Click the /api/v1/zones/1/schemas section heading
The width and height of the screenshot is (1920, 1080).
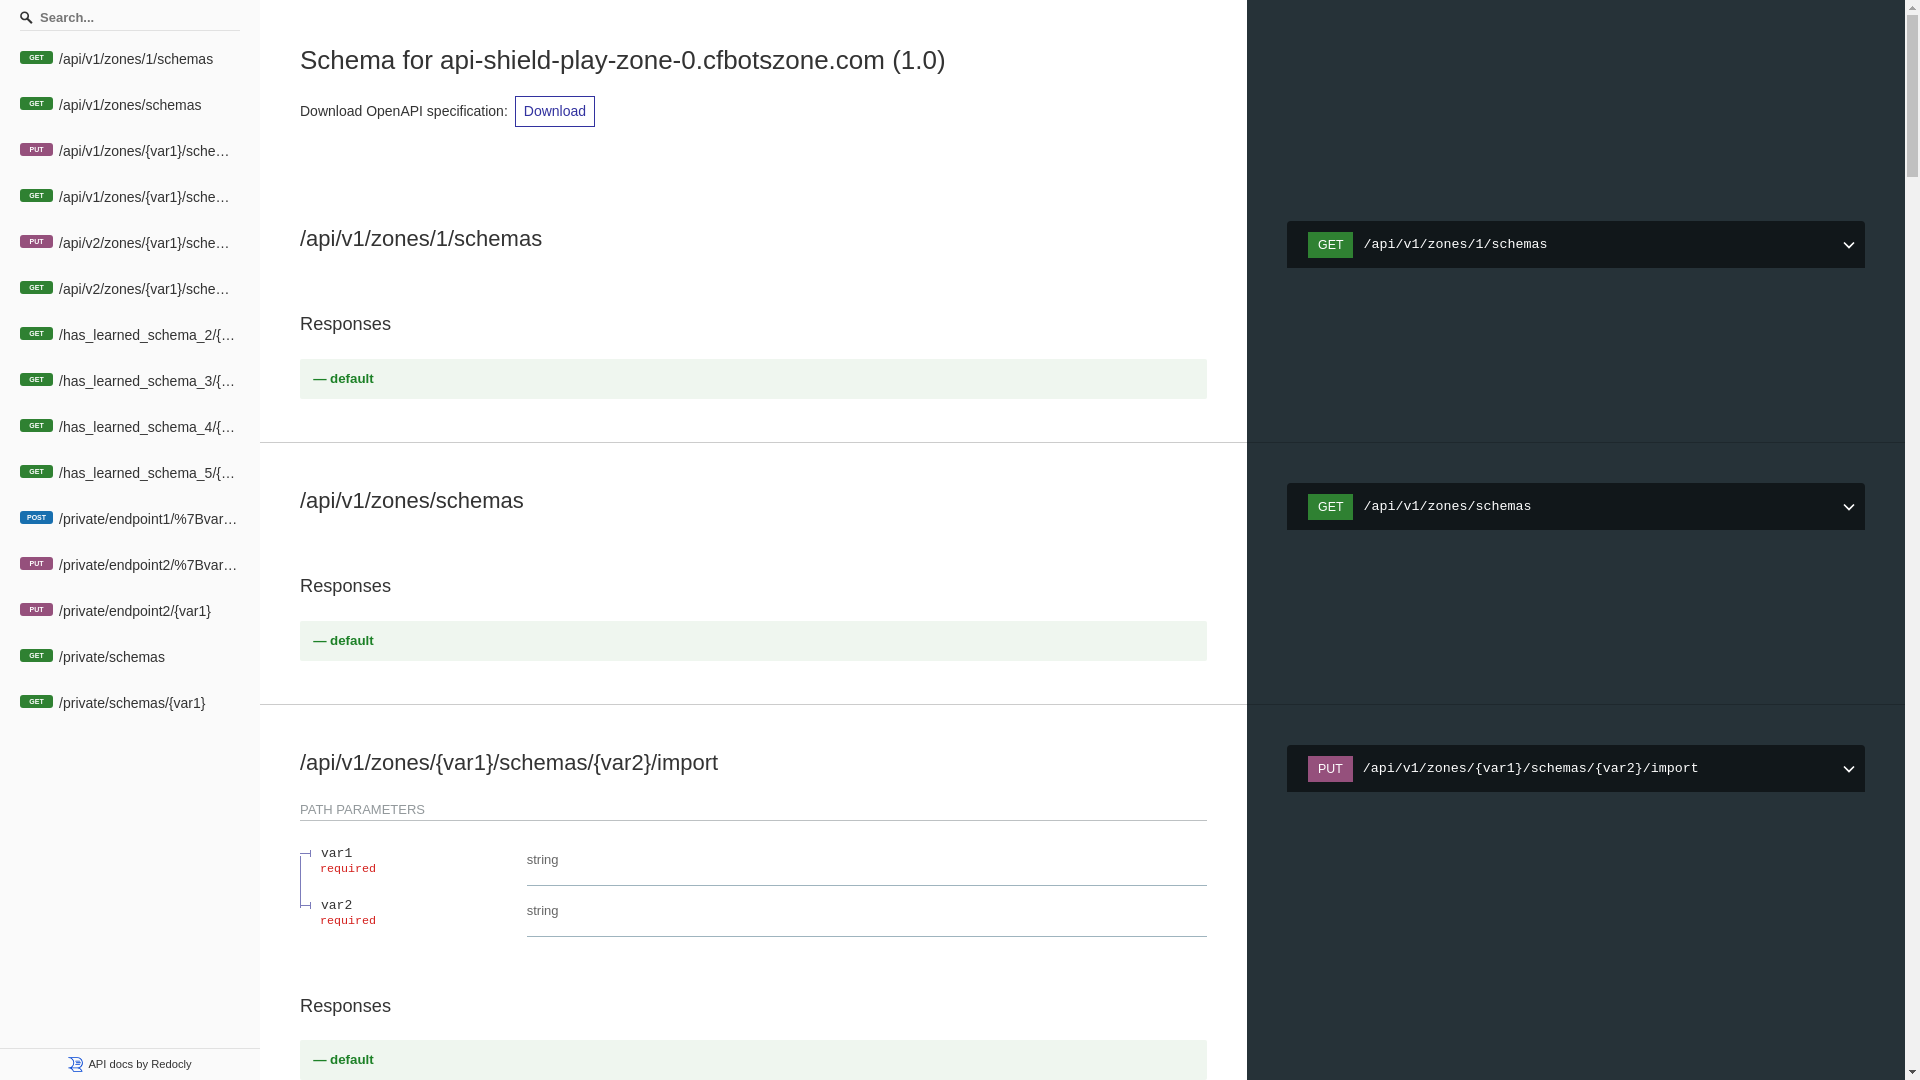point(421,239)
